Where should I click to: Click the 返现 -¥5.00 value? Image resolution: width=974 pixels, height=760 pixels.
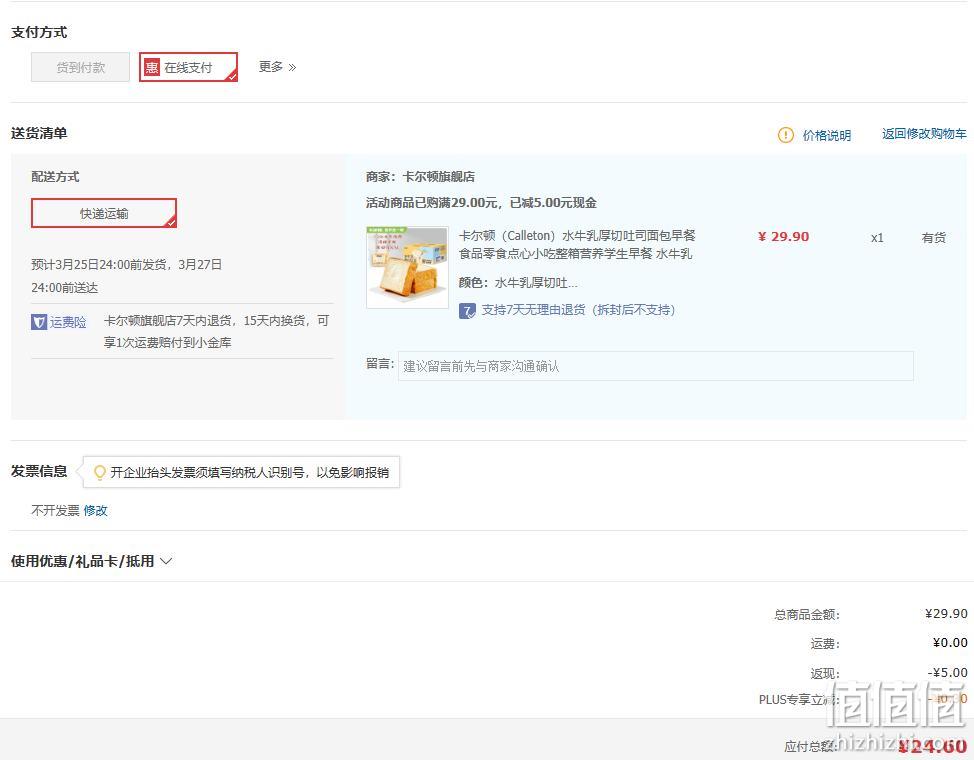(x=947, y=672)
